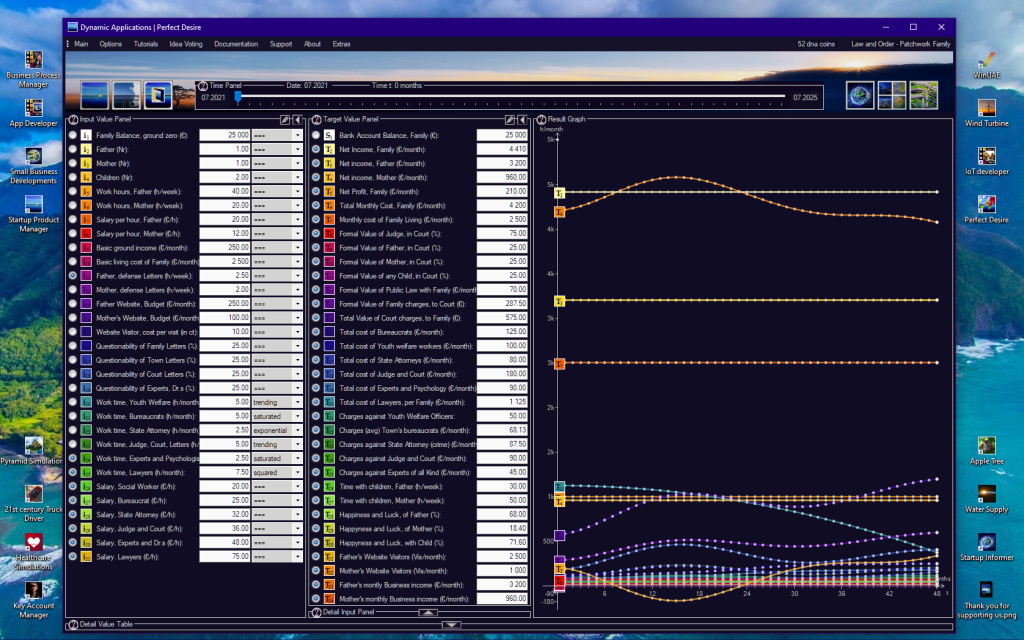Toggle radio button for Bank Account Balance, Family
1024x640 pixels.
point(316,134)
